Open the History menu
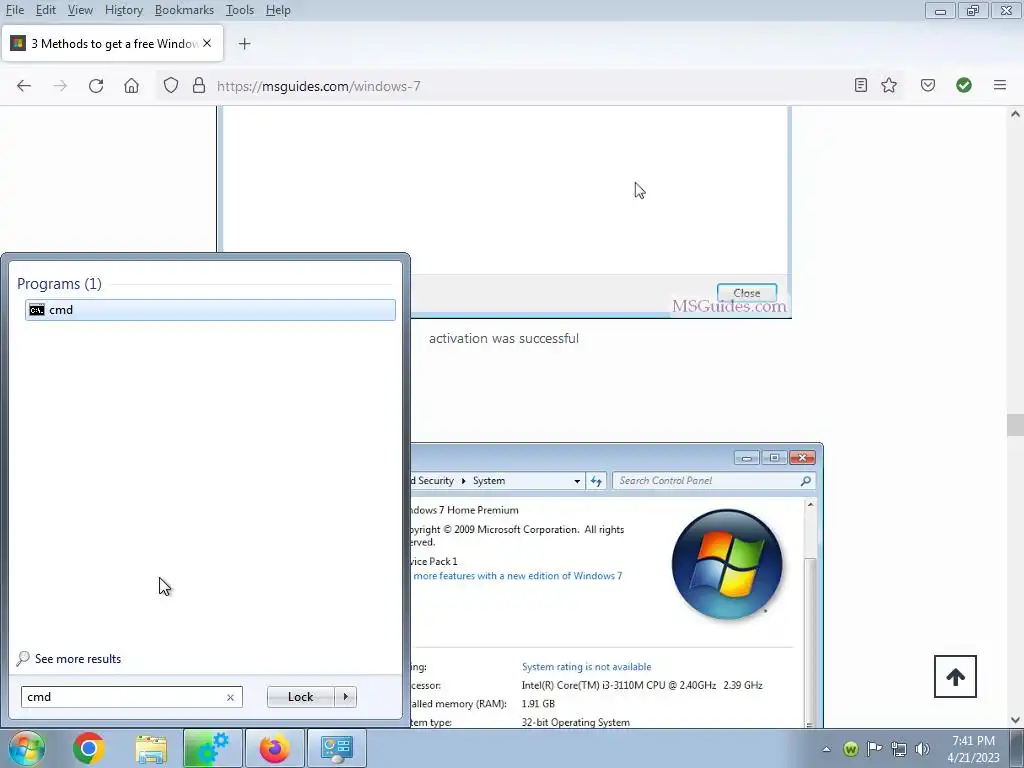 (123, 10)
